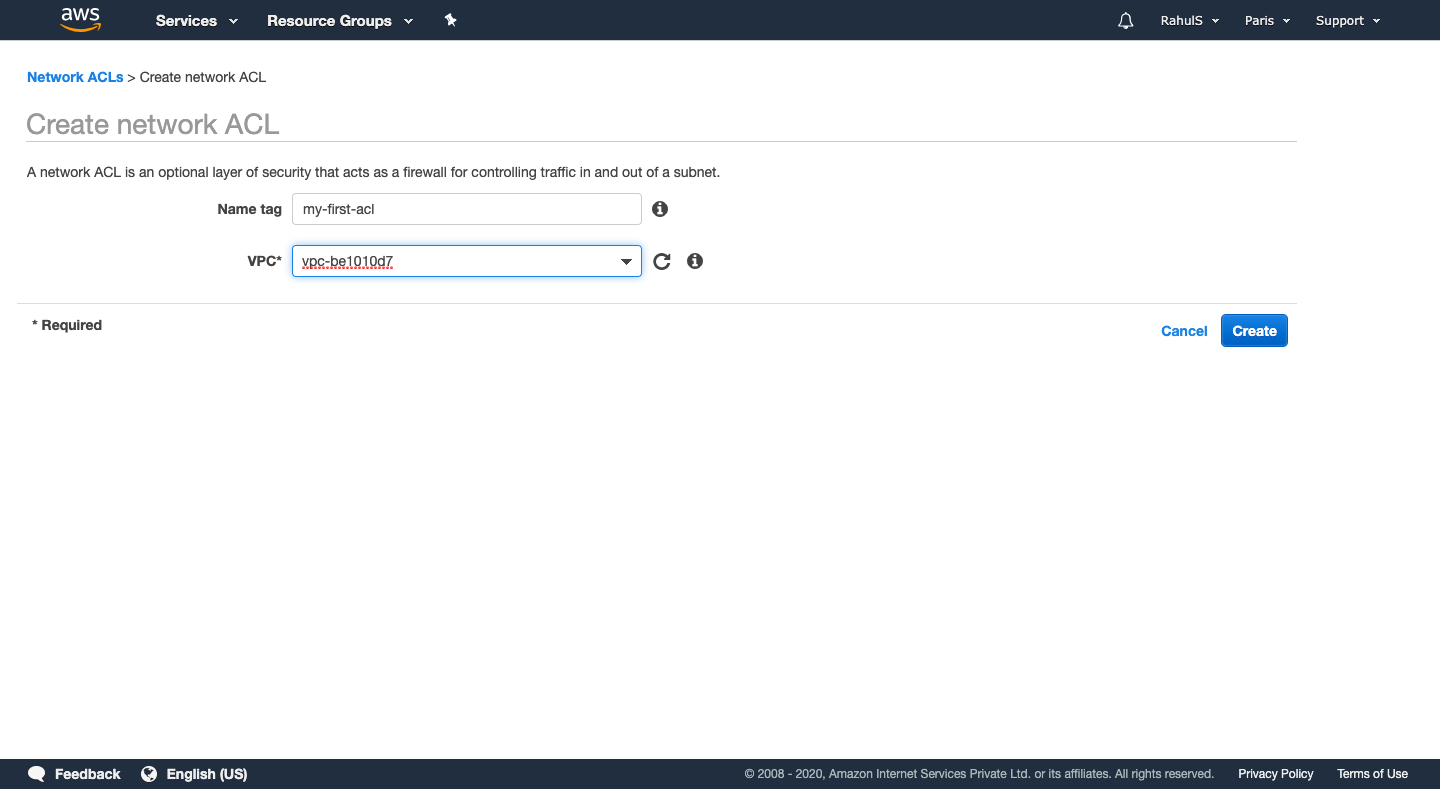The height and width of the screenshot is (789, 1440).
Task: Click the pin shortcut icon in navbar
Action: [x=450, y=19]
